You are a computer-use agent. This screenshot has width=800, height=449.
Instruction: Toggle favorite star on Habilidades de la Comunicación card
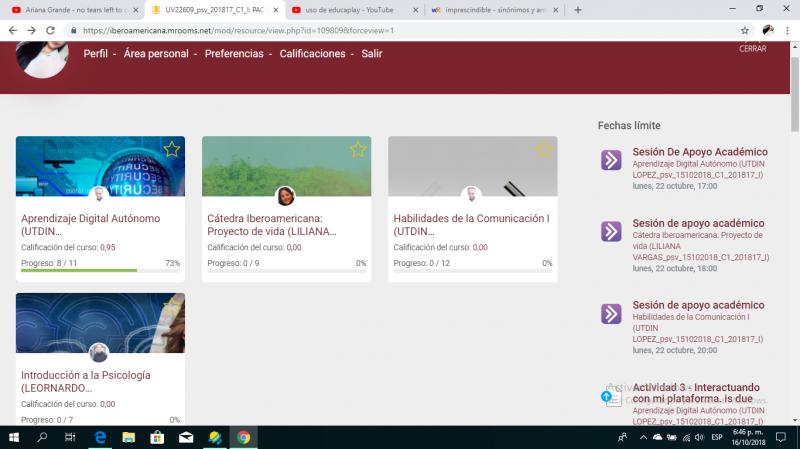point(544,149)
